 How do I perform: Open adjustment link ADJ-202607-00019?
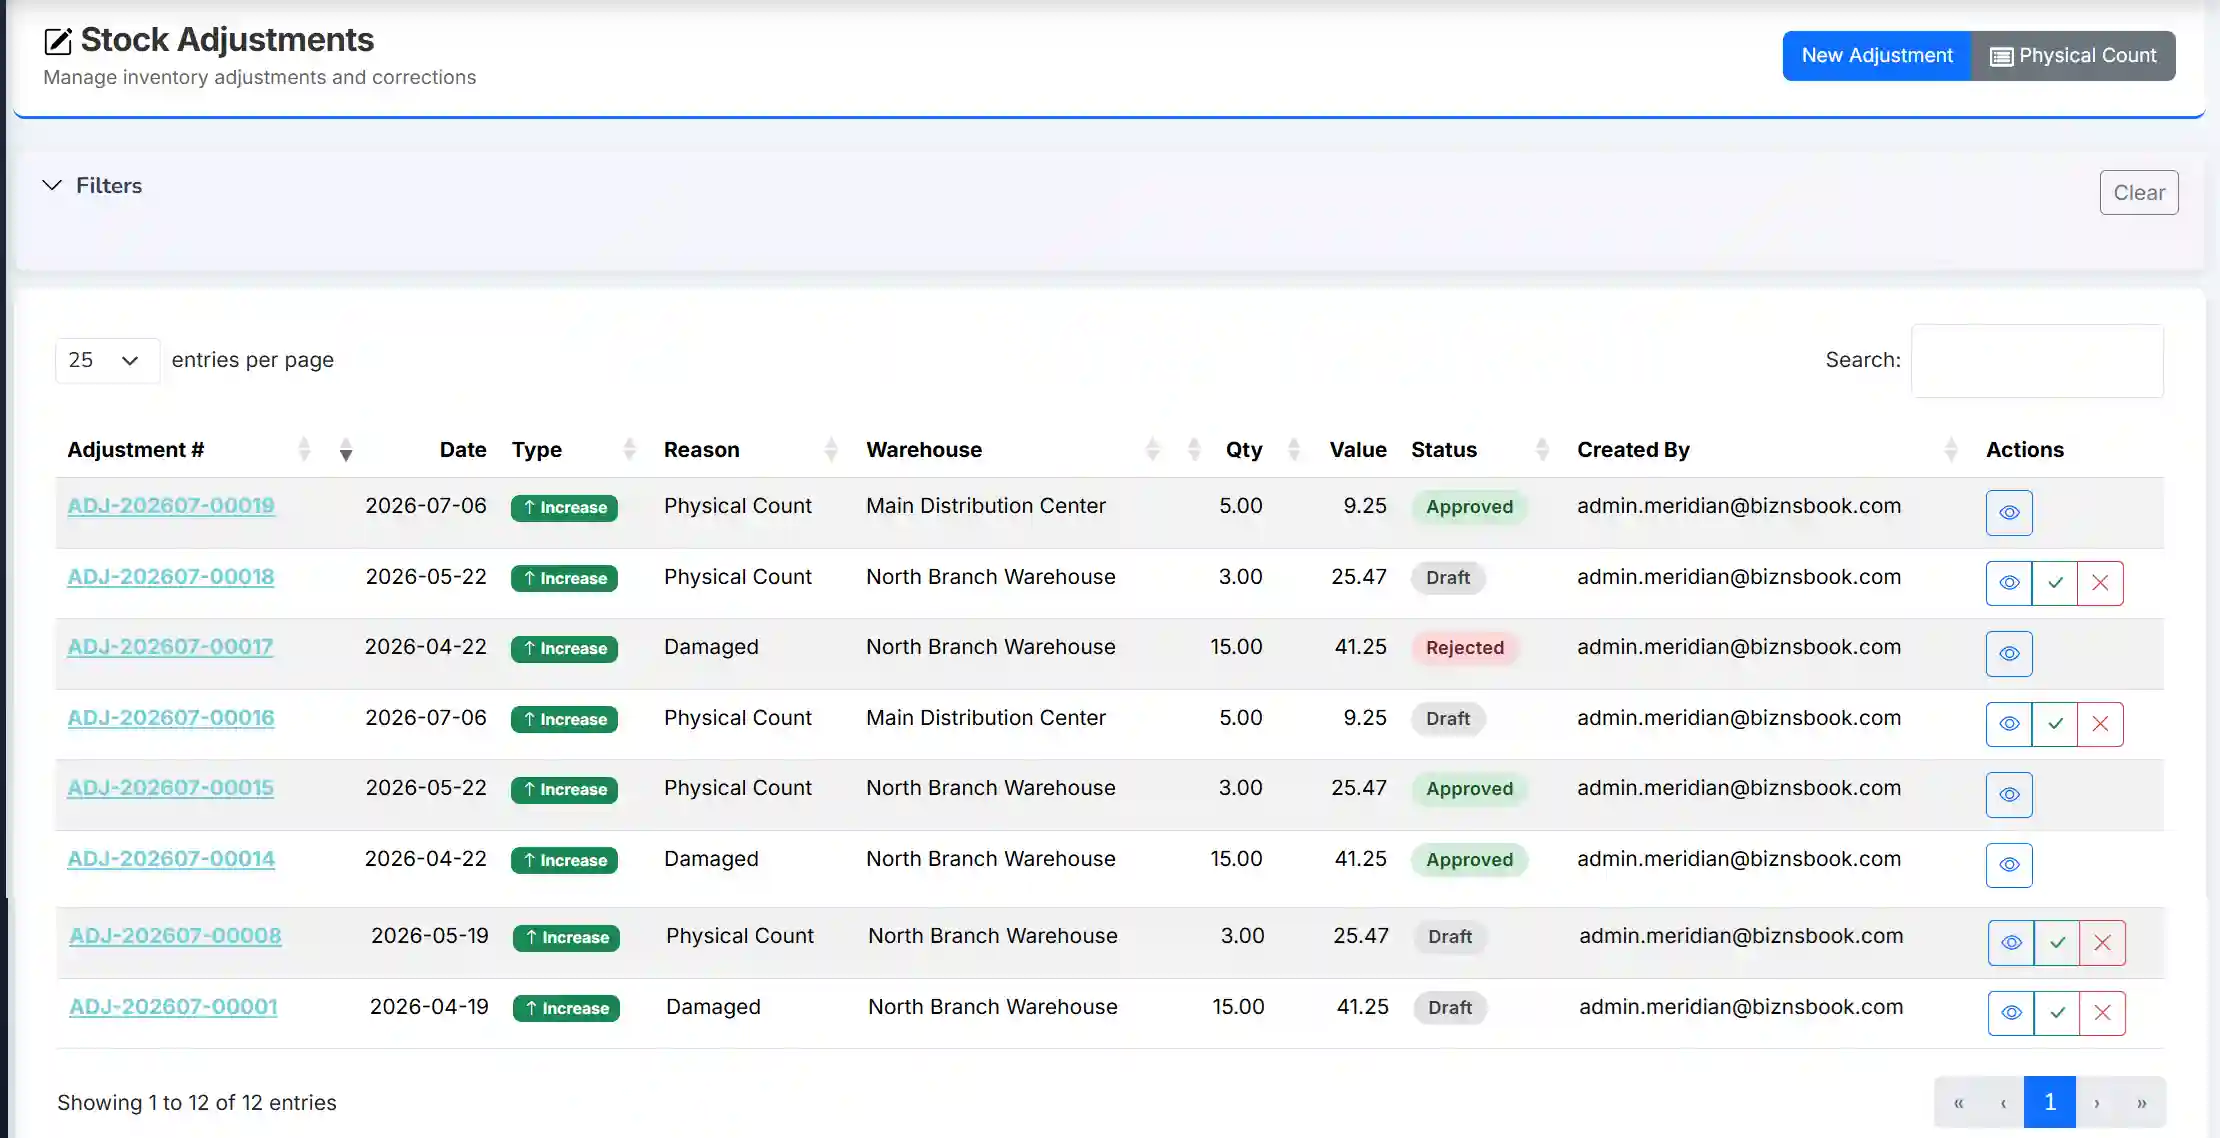[x=171, y=506]
